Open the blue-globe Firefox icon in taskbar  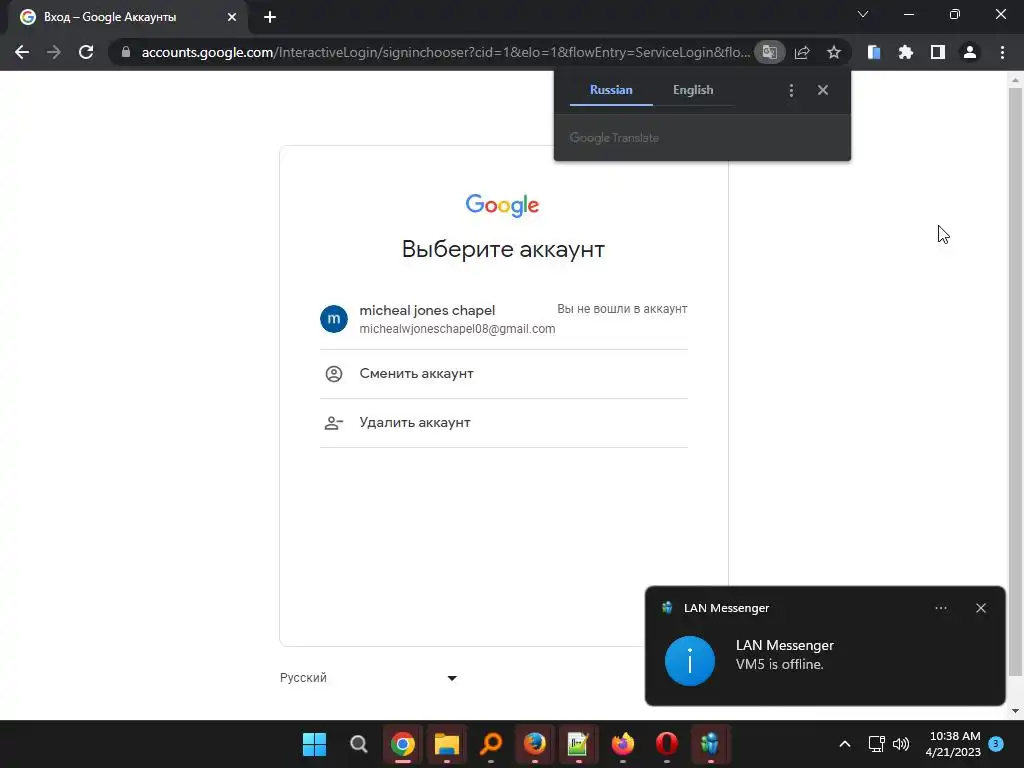pos(534,744)
